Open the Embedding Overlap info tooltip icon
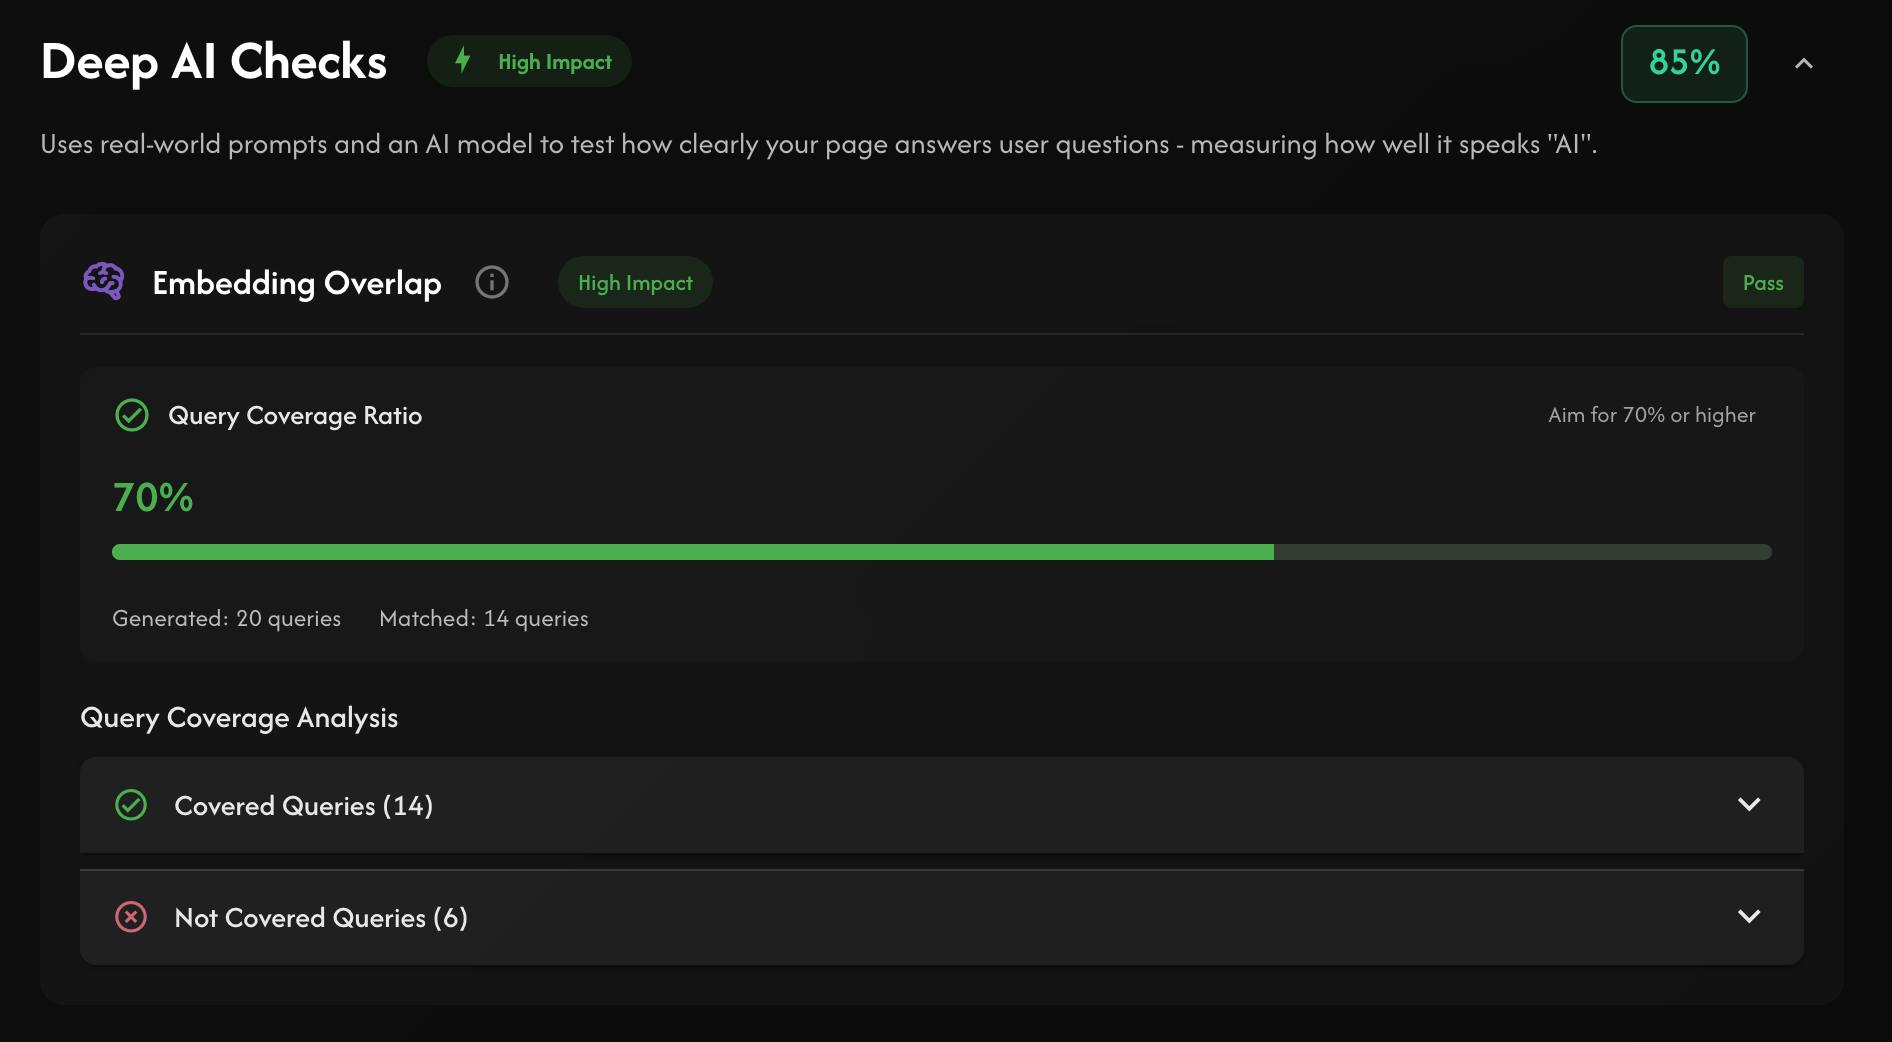Screen dimensions: 1892x1042 click(491, 283)
